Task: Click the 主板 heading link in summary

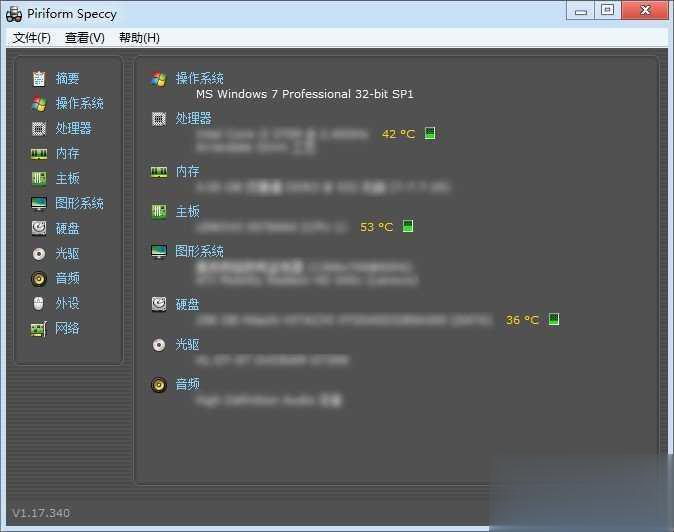Action: (187, 211)
